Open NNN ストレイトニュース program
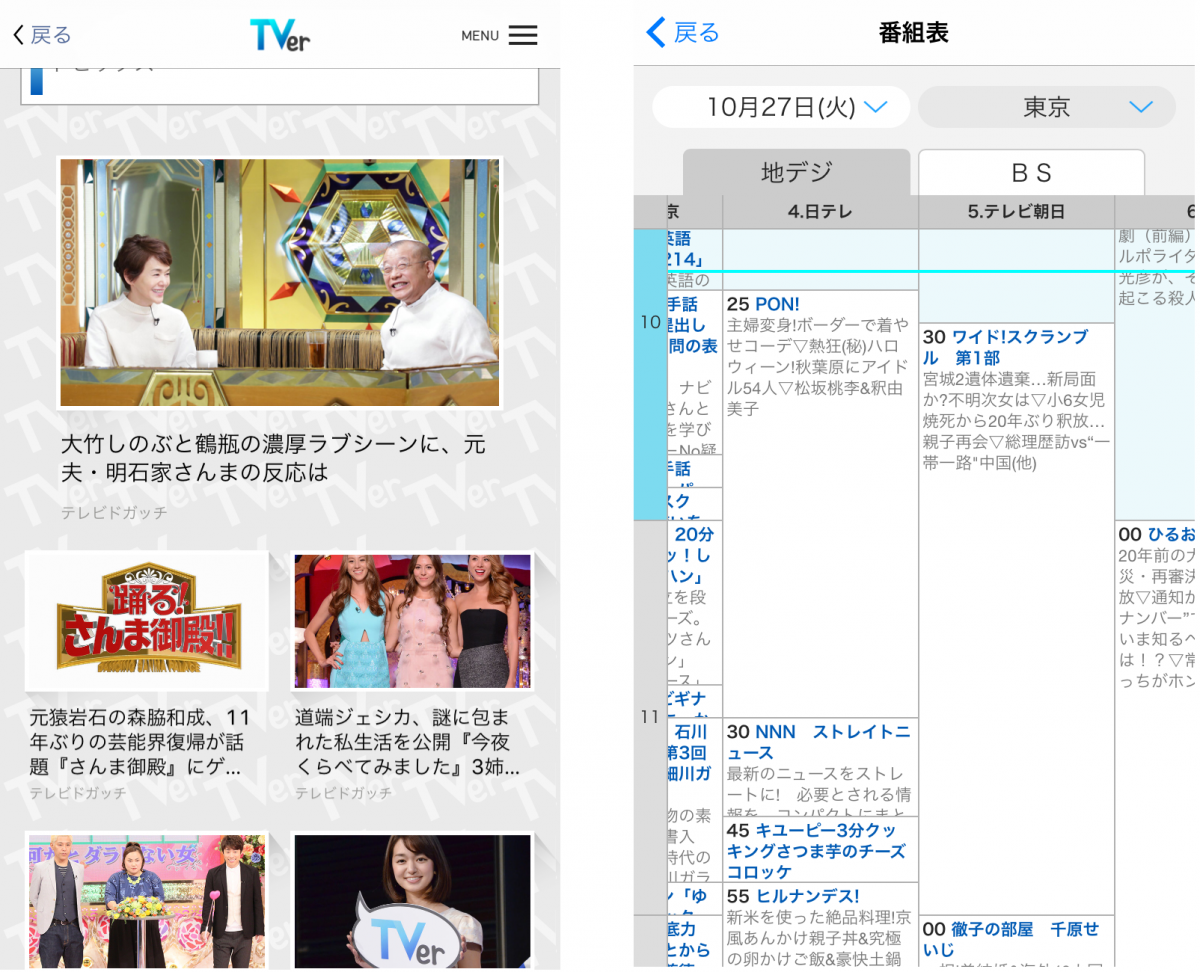Screen dimensions: 1200x972 click(820, 768)
